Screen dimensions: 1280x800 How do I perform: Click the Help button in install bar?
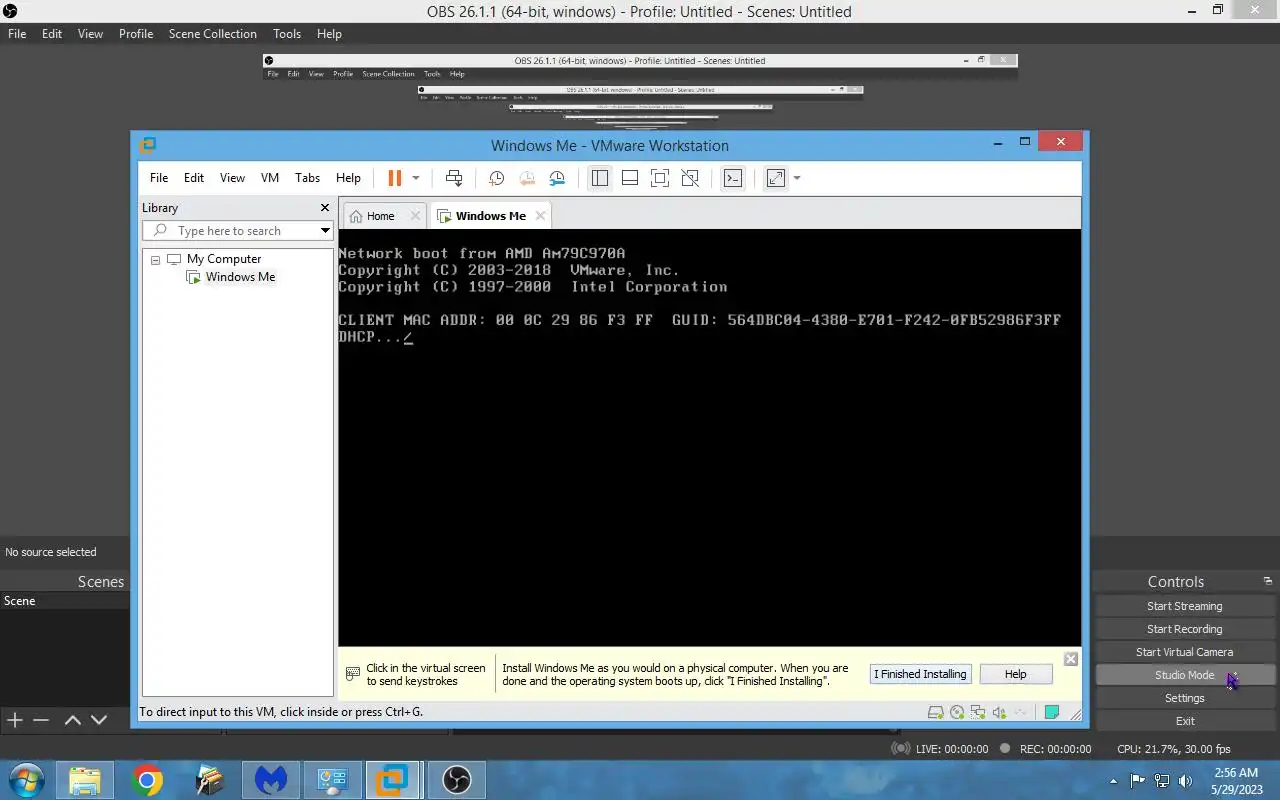click(x=1015, y=674)
